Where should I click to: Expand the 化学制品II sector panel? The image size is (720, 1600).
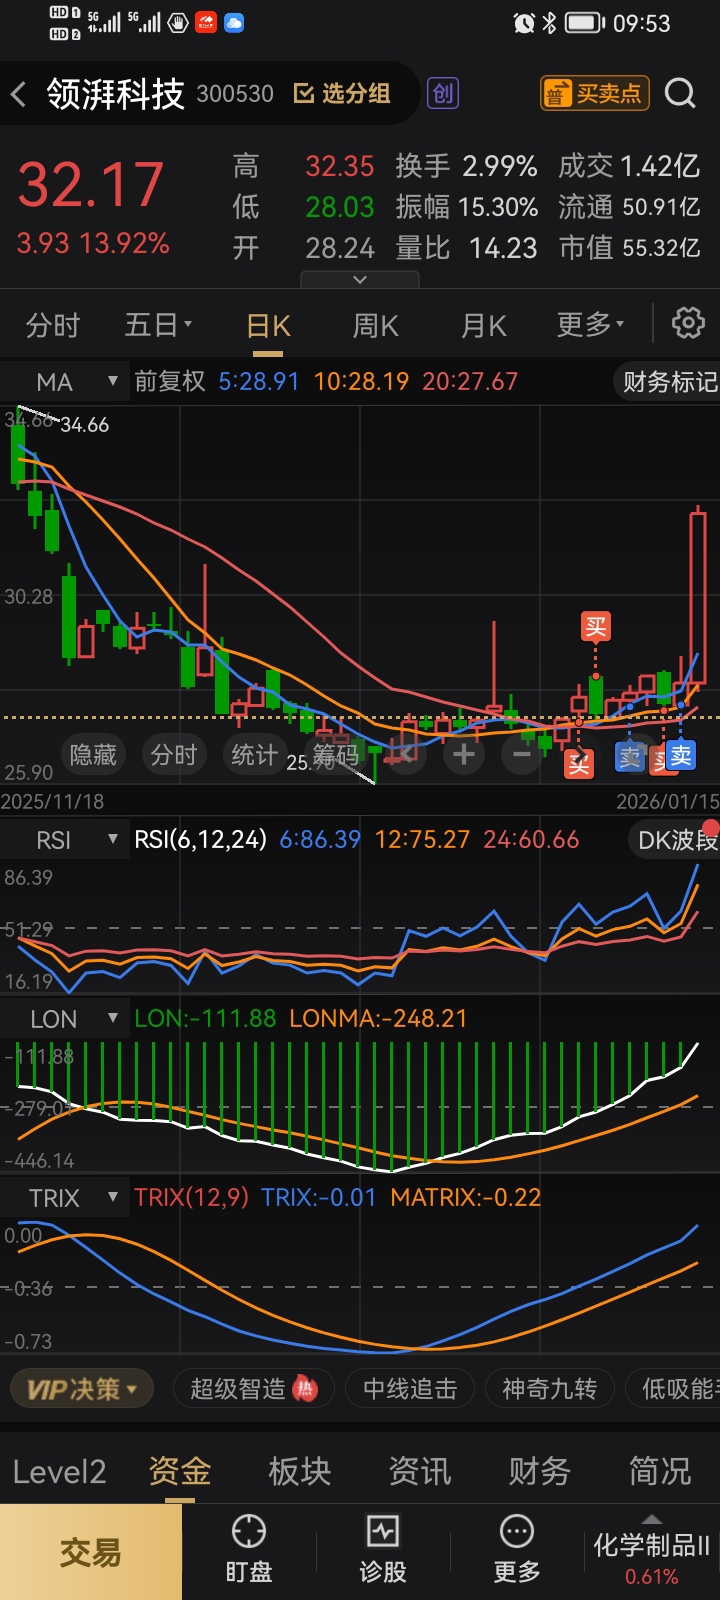651,1552
